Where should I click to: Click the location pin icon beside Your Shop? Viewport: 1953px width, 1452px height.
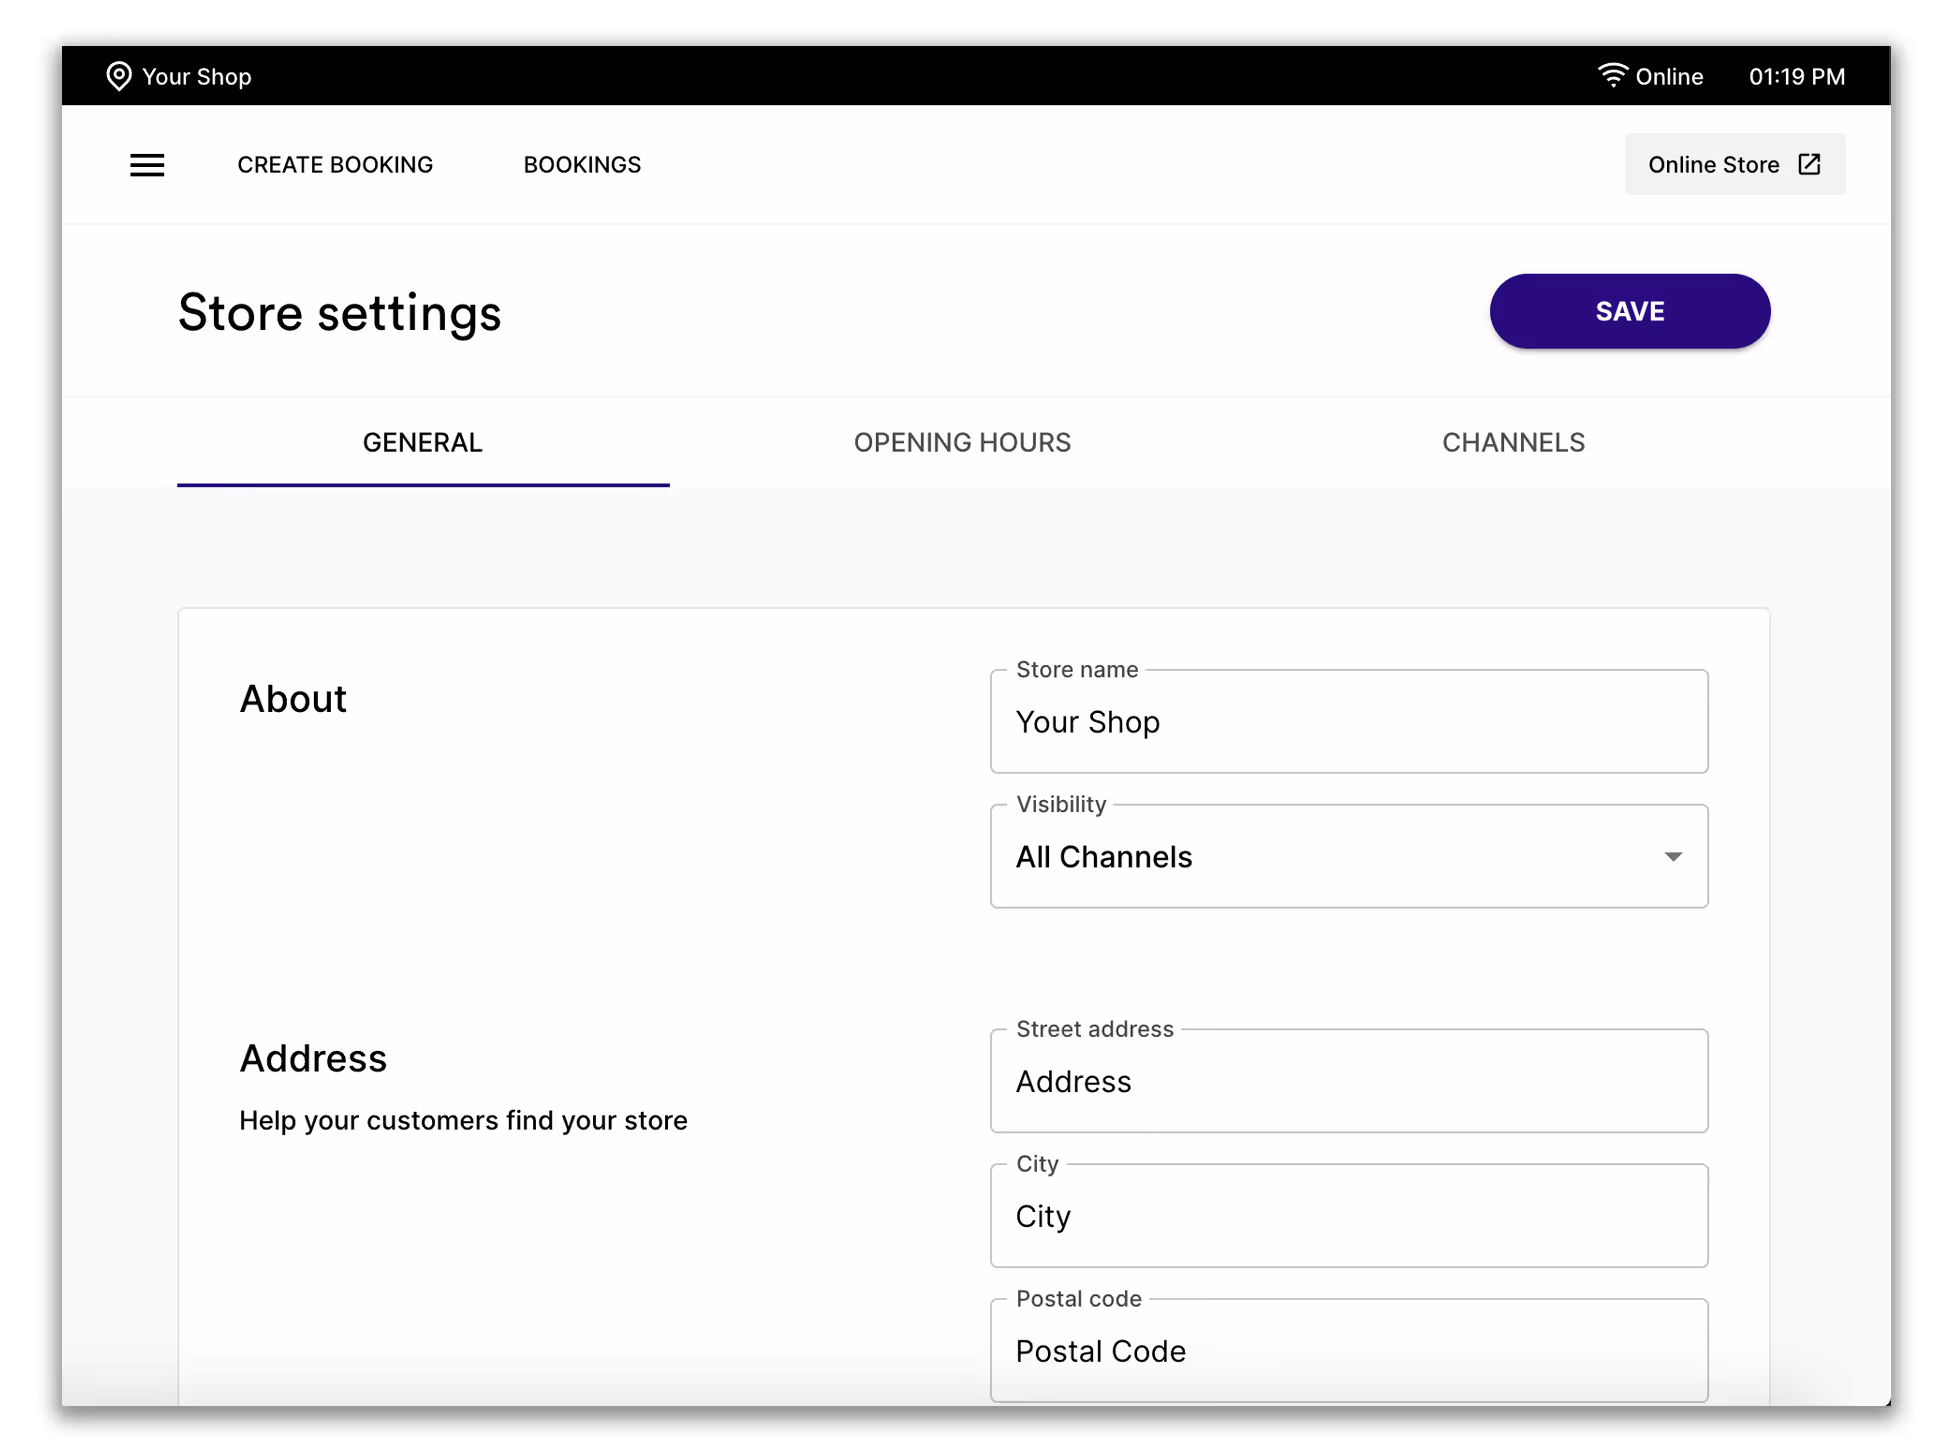pos(119,75)
